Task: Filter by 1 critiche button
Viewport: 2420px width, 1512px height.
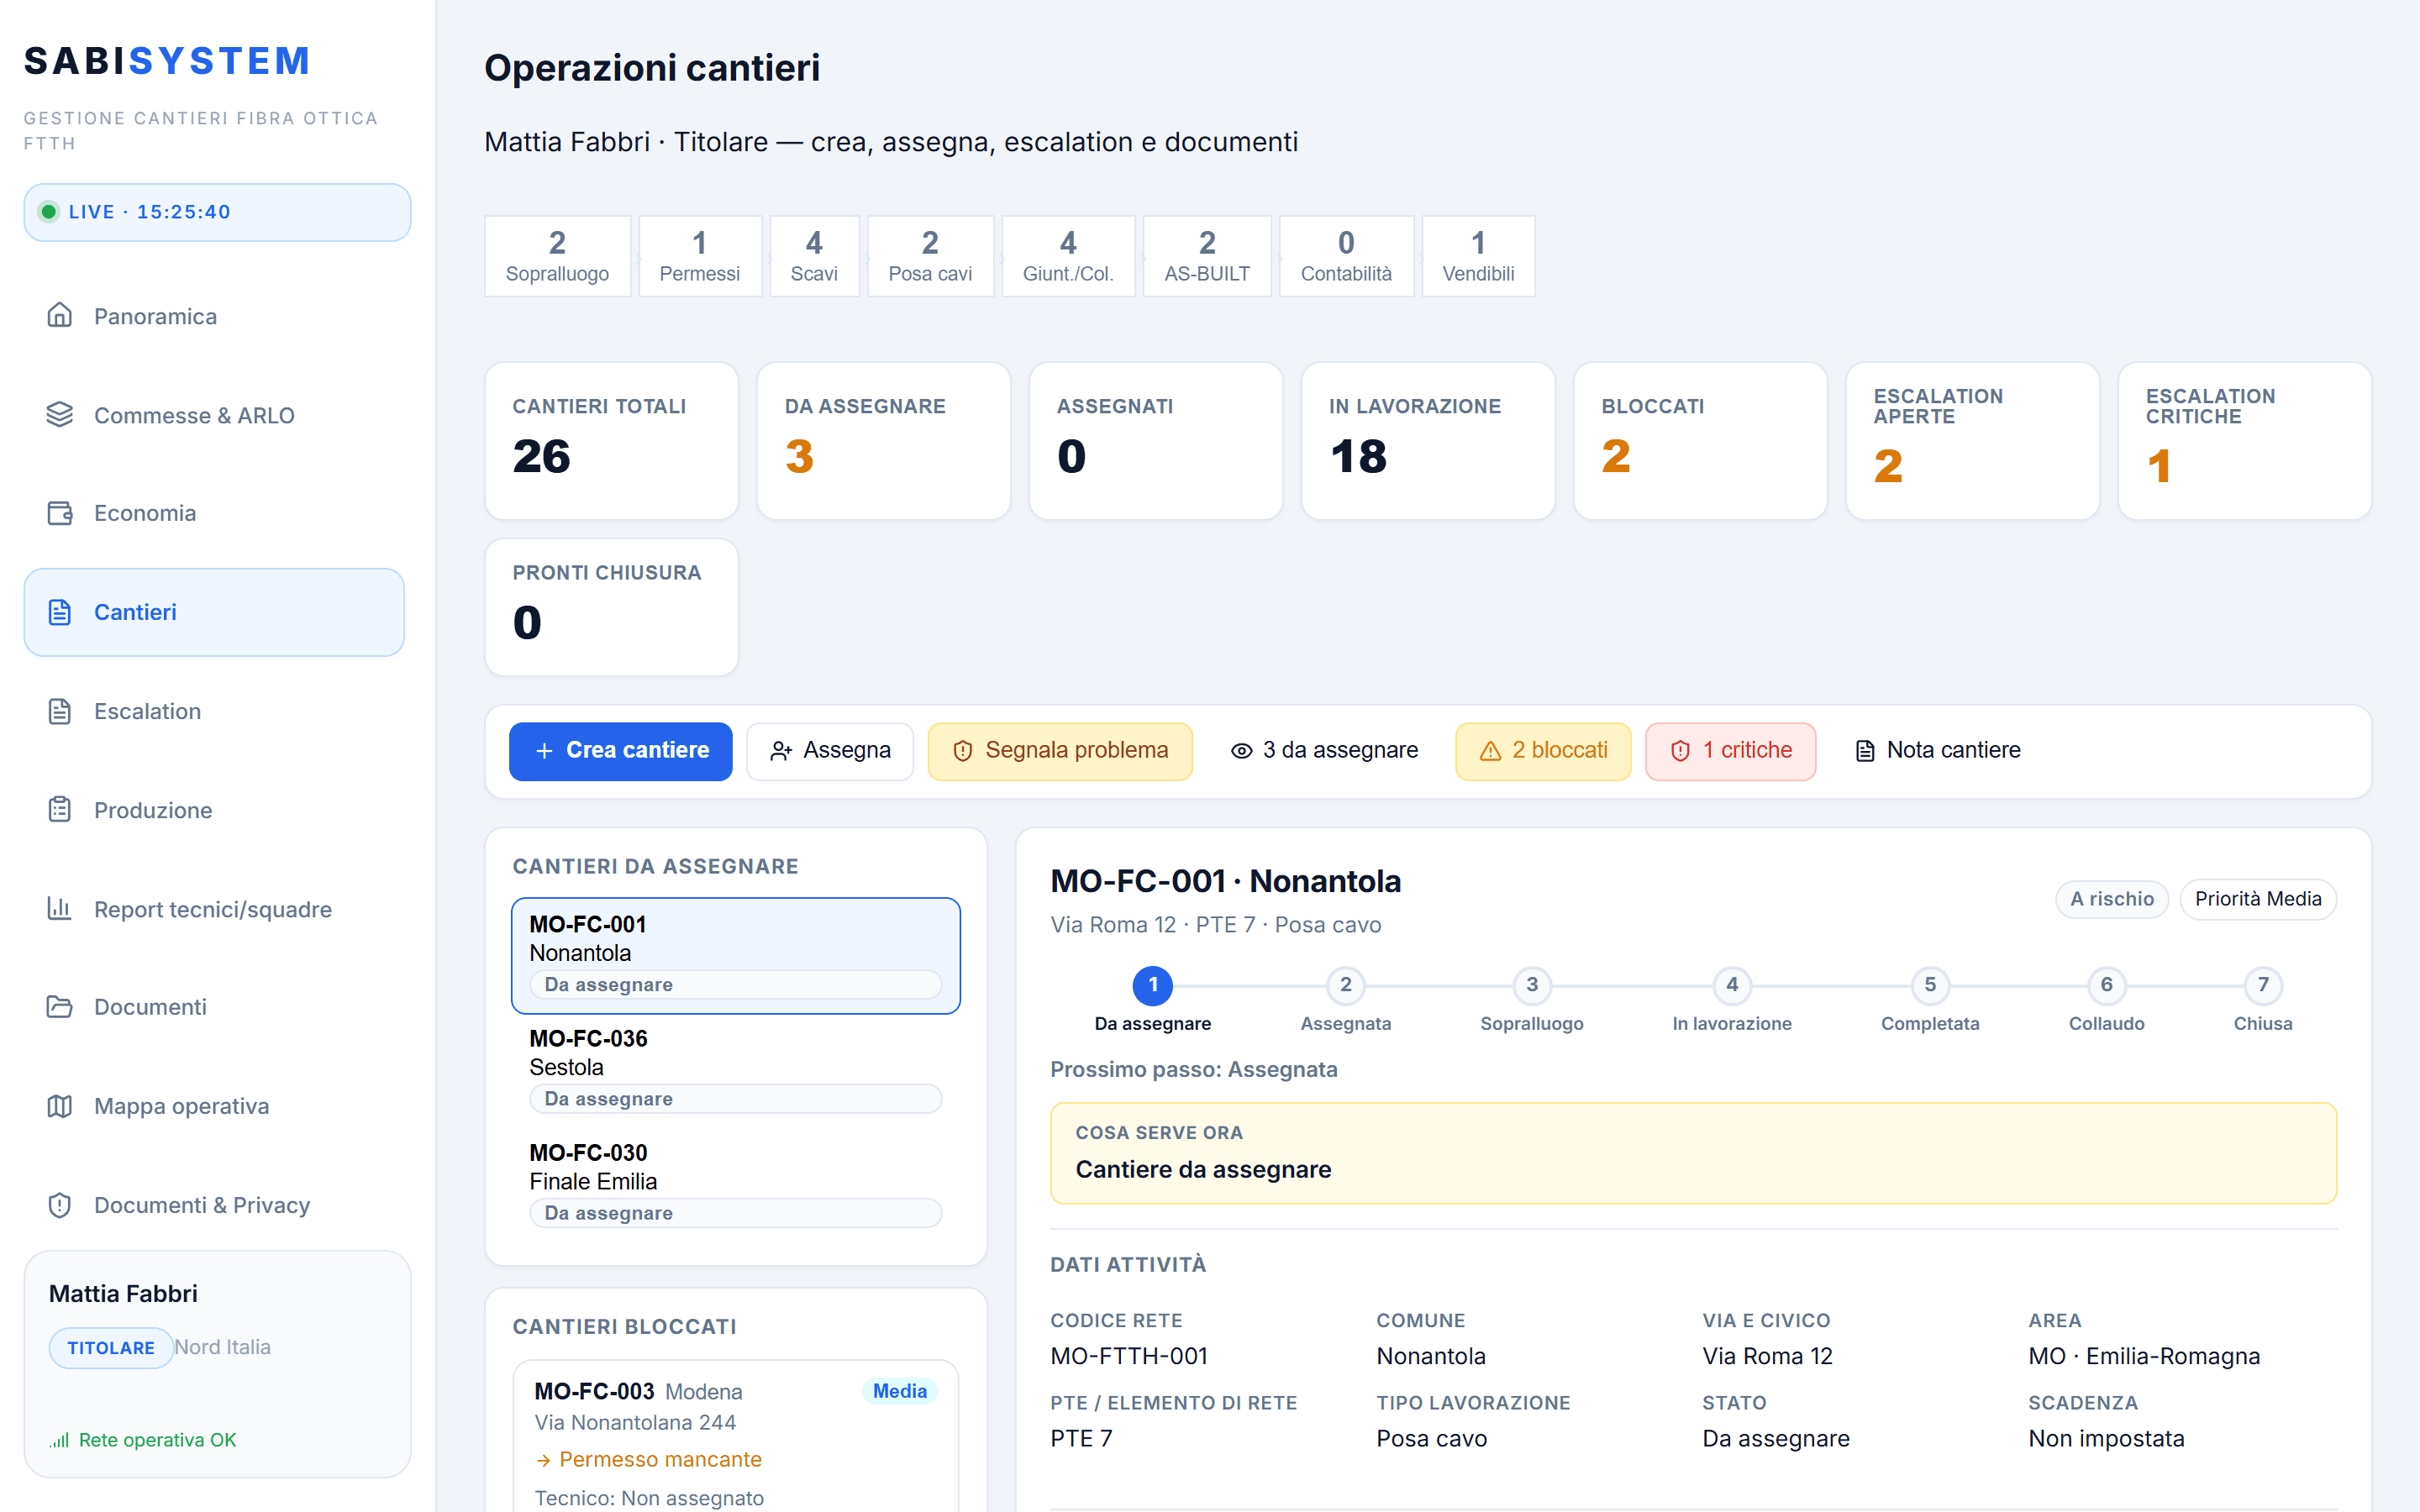Action: coord(1730,751)
